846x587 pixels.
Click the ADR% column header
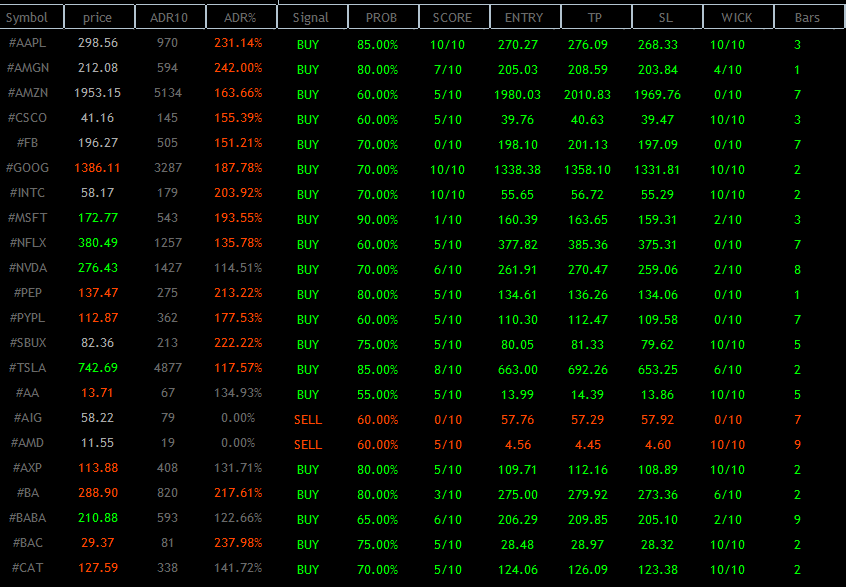pyautogui.click(x=241, y=17)
